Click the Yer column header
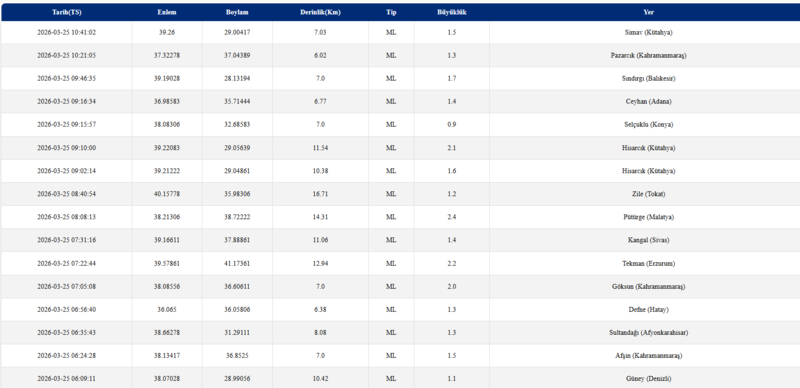Image resolution: width=800 pixels, height=388 pixels. (648, 13)
